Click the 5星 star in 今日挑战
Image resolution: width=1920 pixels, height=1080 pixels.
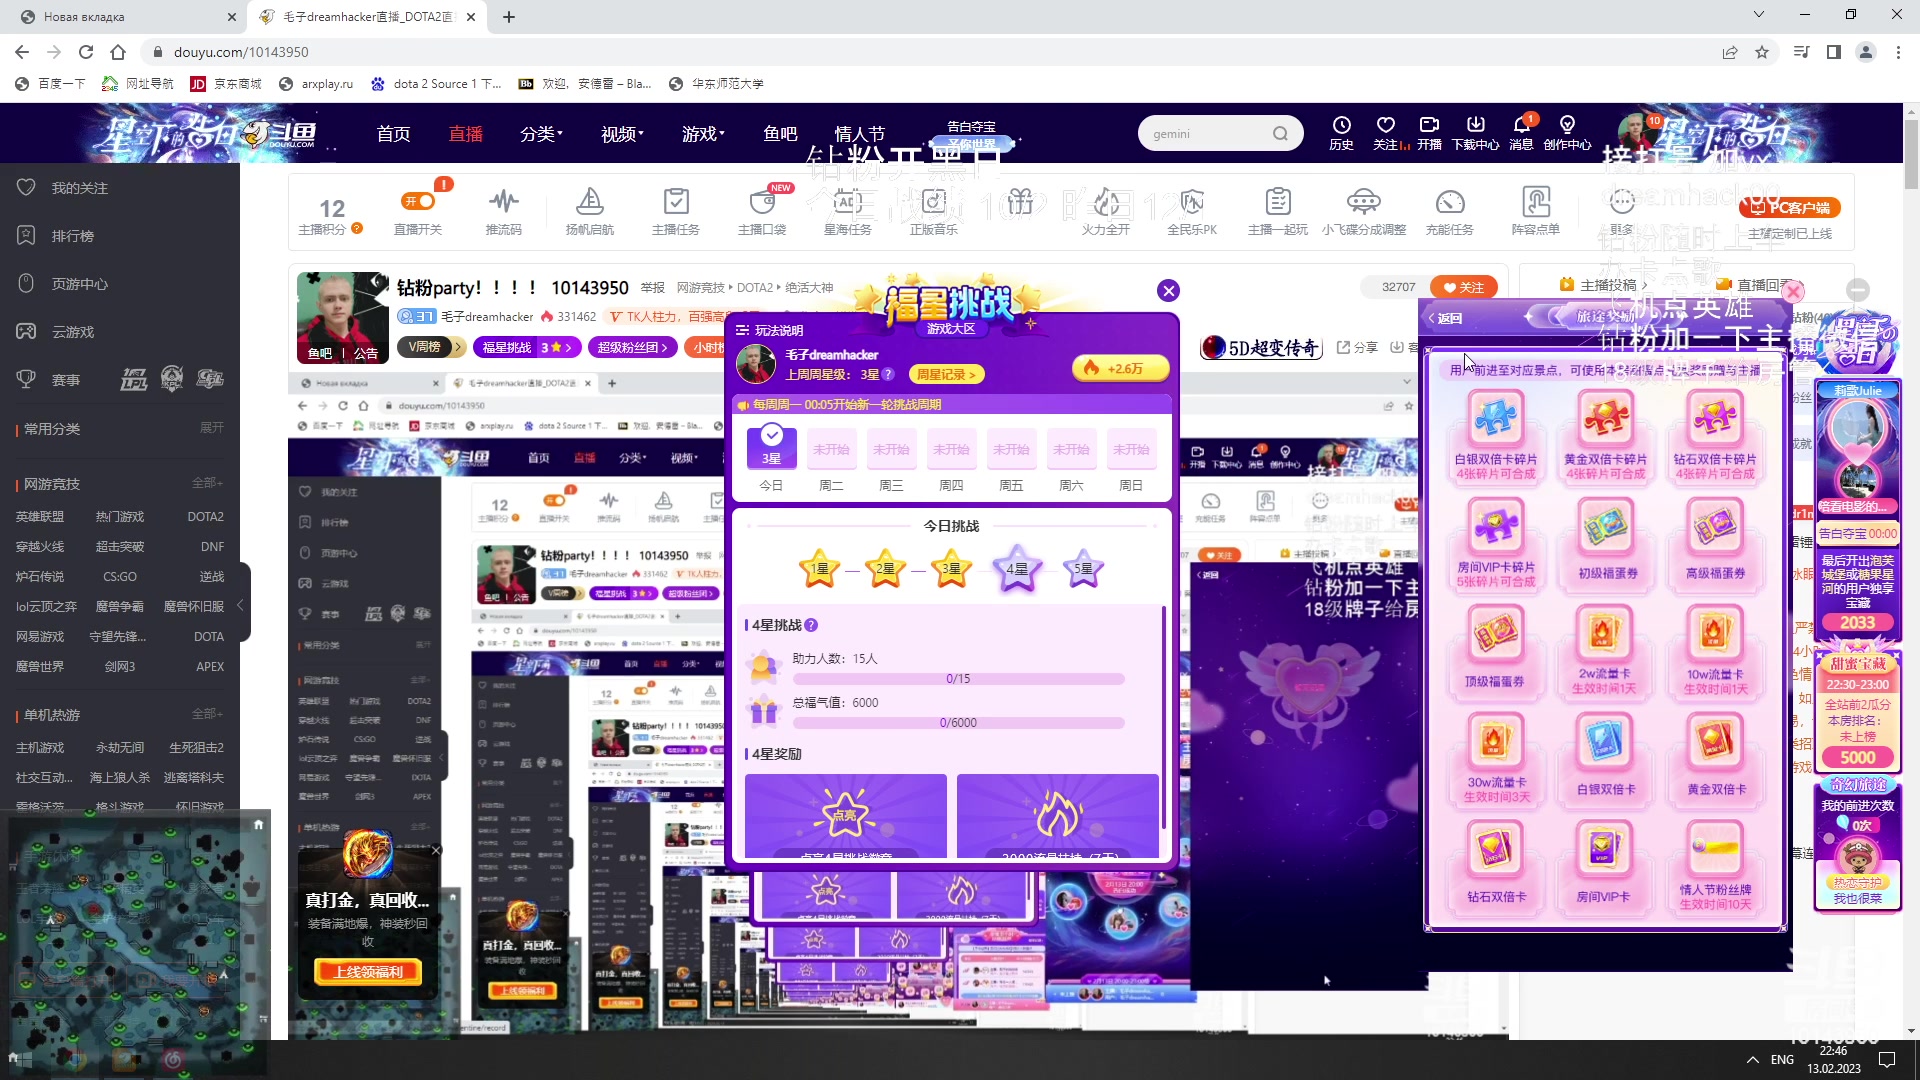point(1083,569)
